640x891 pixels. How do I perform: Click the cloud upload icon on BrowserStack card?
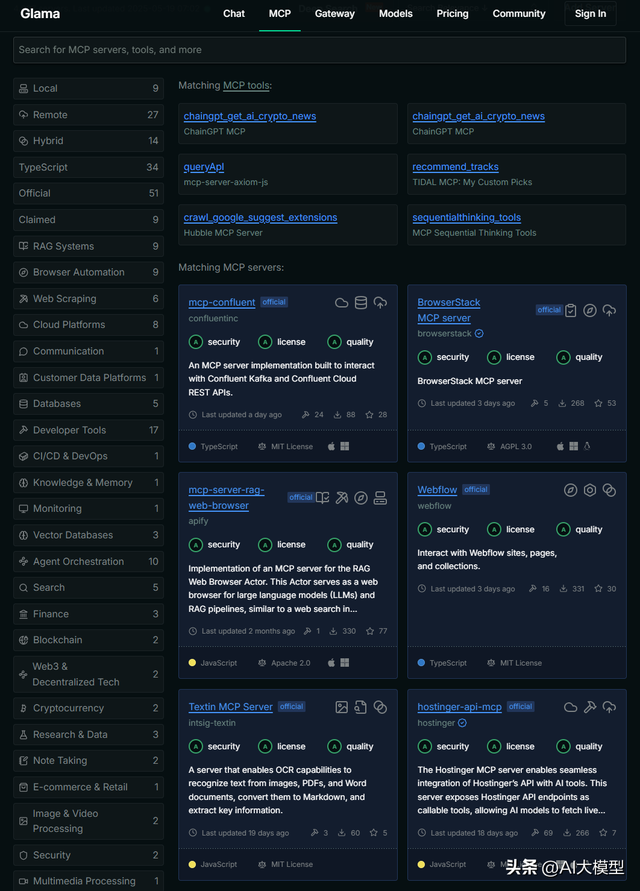[609, 310]
